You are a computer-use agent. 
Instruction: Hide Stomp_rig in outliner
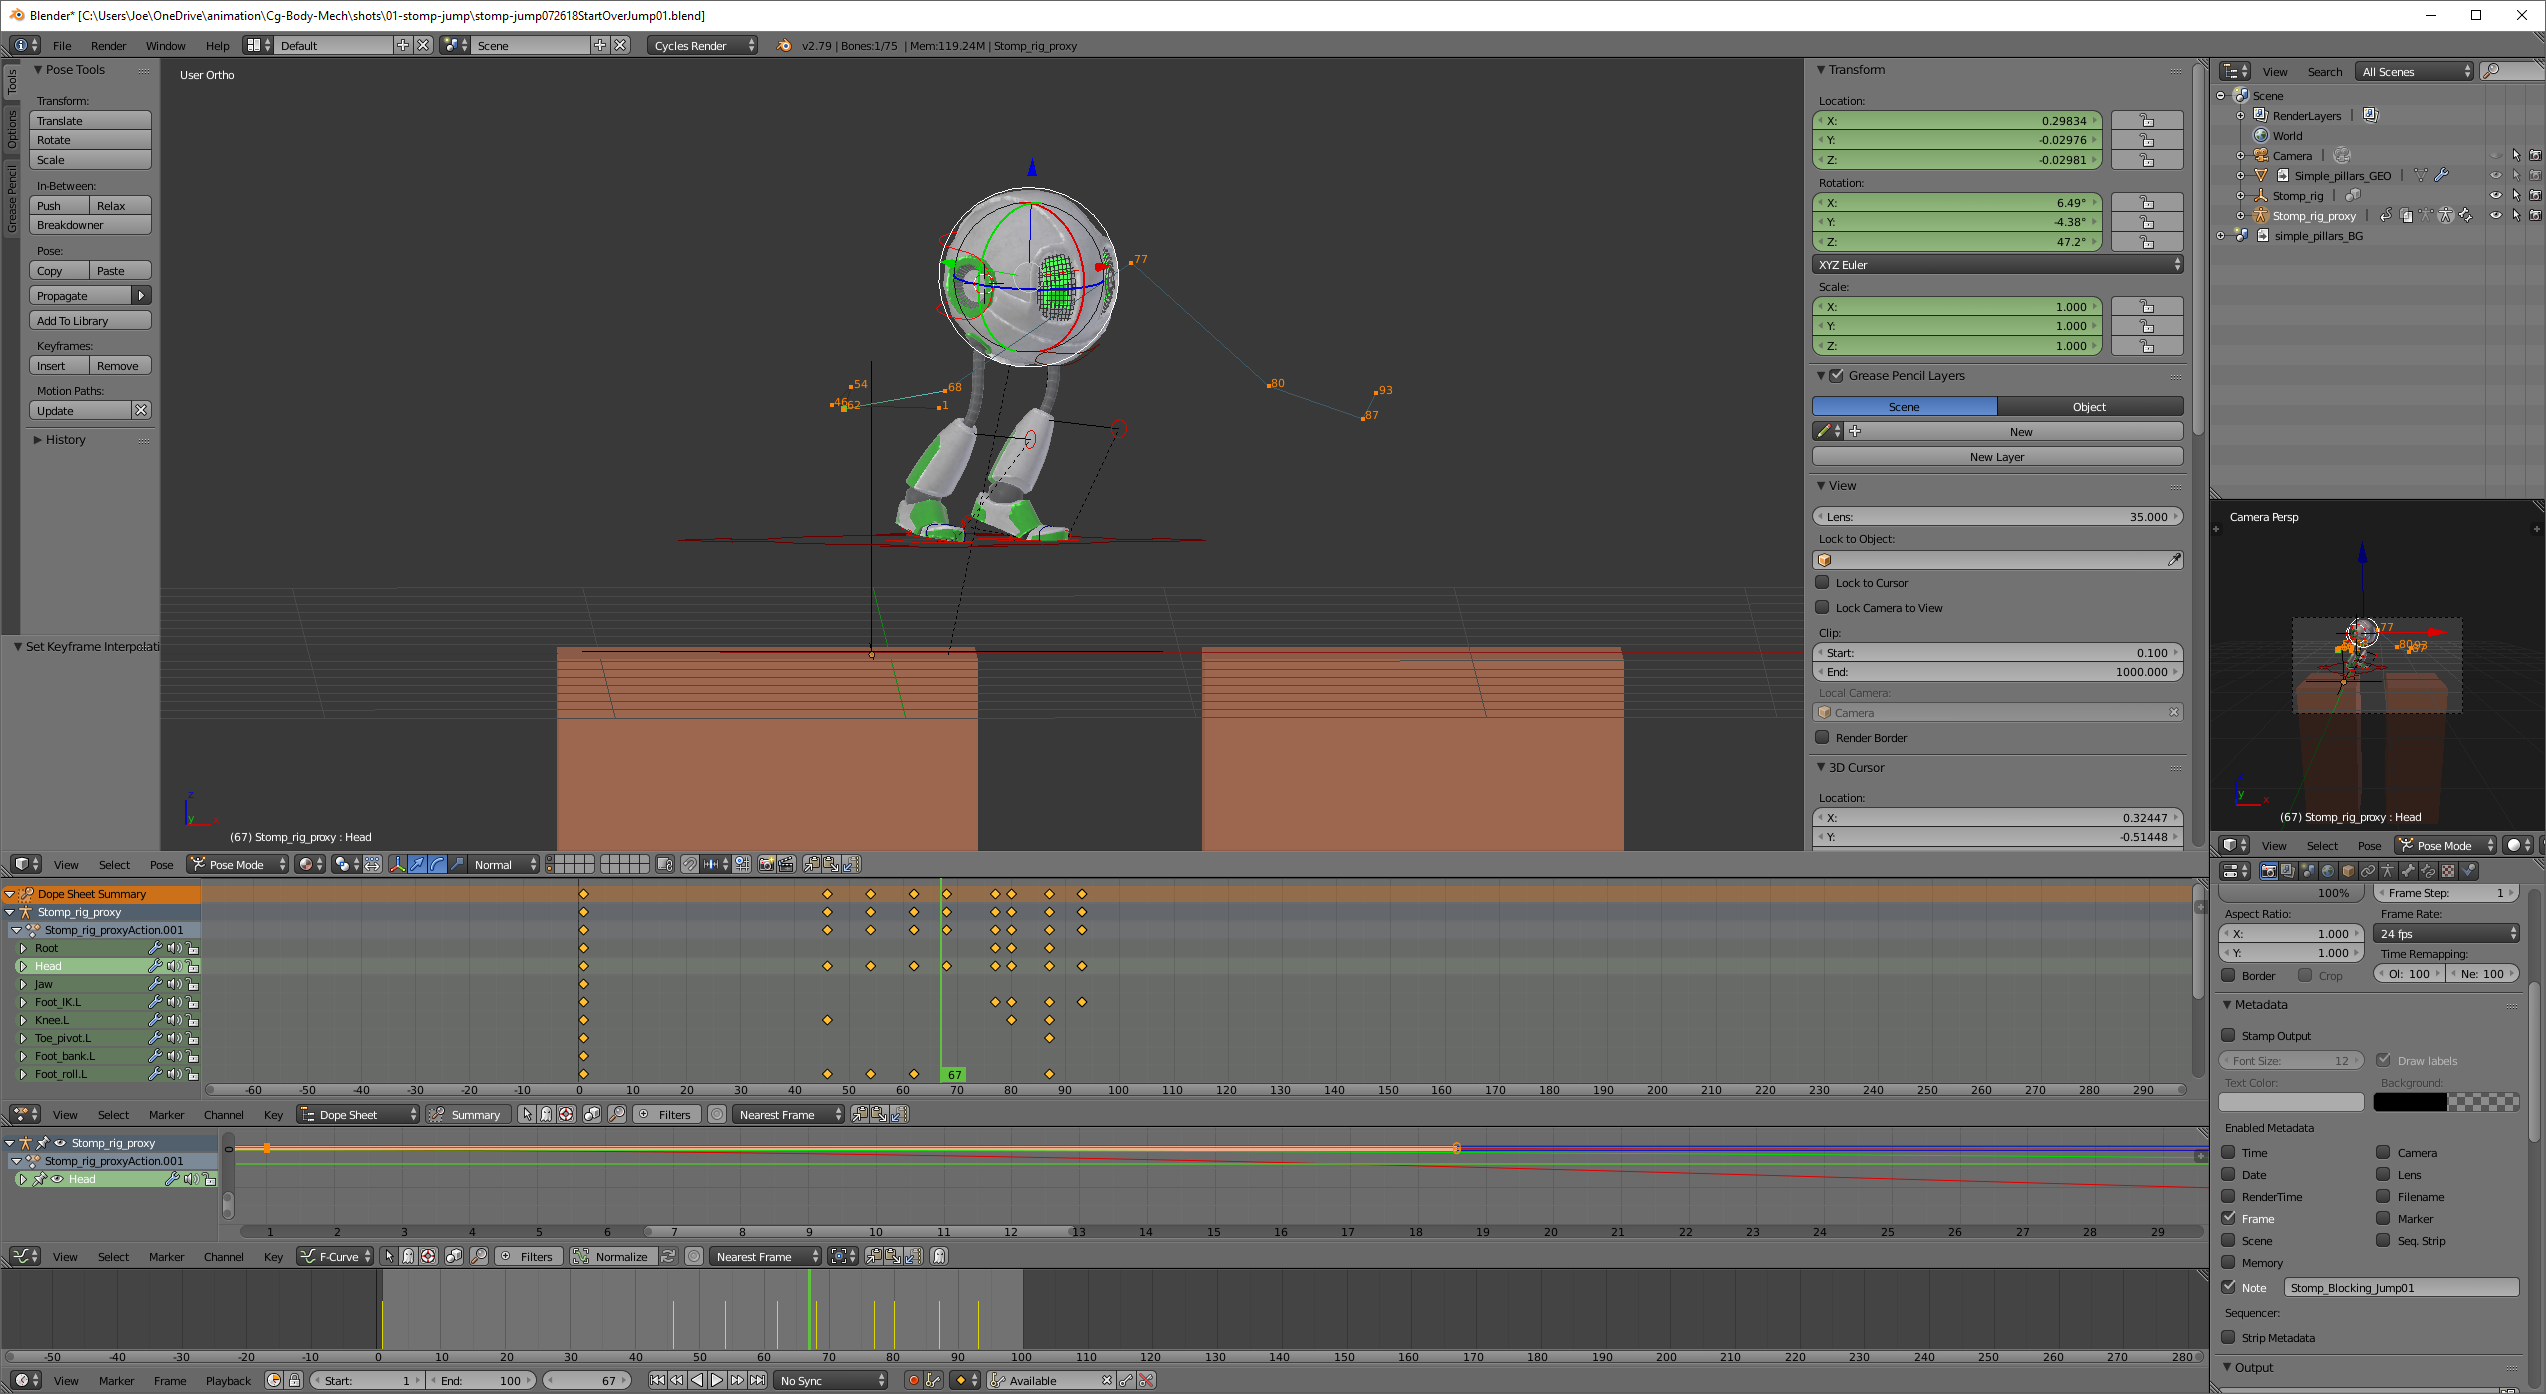point(2495,196)
